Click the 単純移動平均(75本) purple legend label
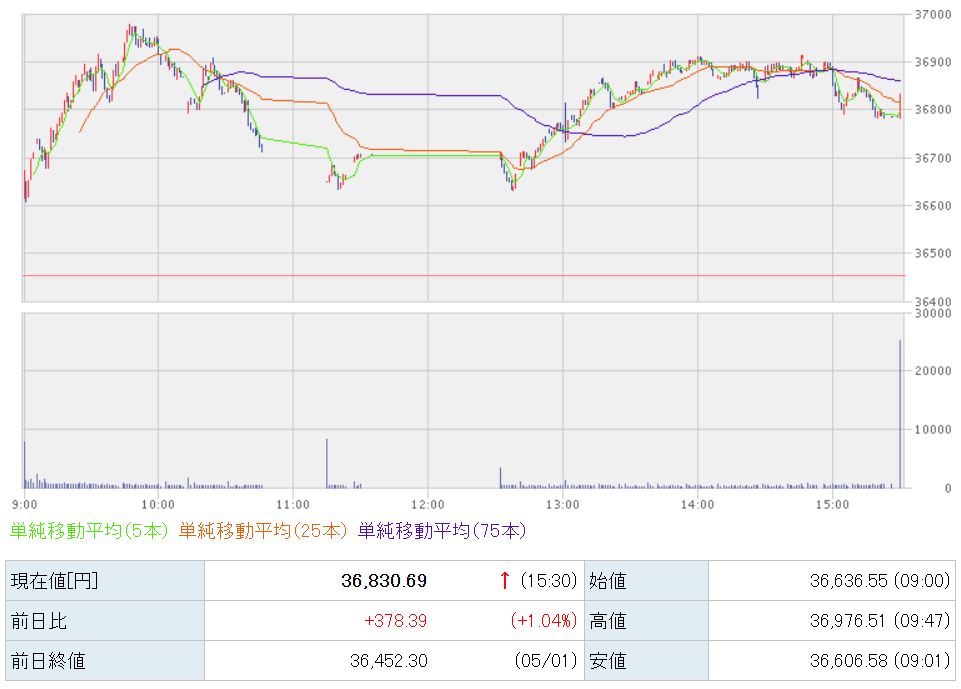961x689 pixels. click(x=442, y=530)
